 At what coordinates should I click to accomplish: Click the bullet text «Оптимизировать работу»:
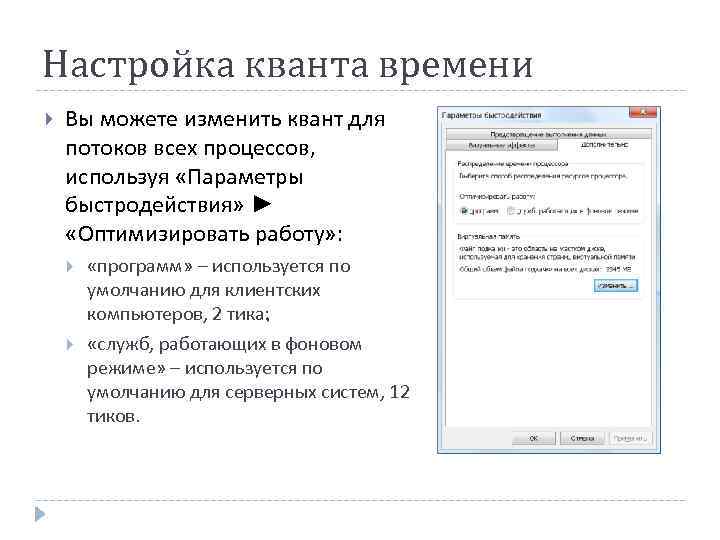(x=204, y=234)
